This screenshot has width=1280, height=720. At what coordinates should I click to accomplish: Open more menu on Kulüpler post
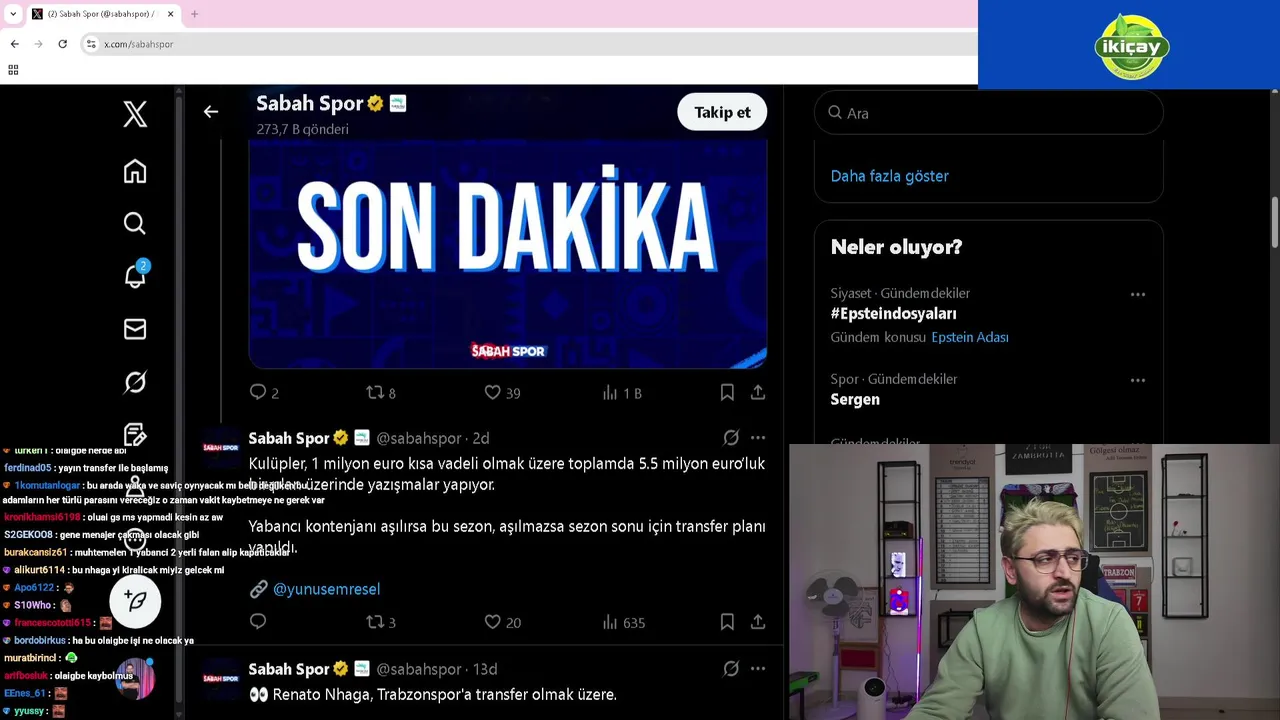[758, 438]
